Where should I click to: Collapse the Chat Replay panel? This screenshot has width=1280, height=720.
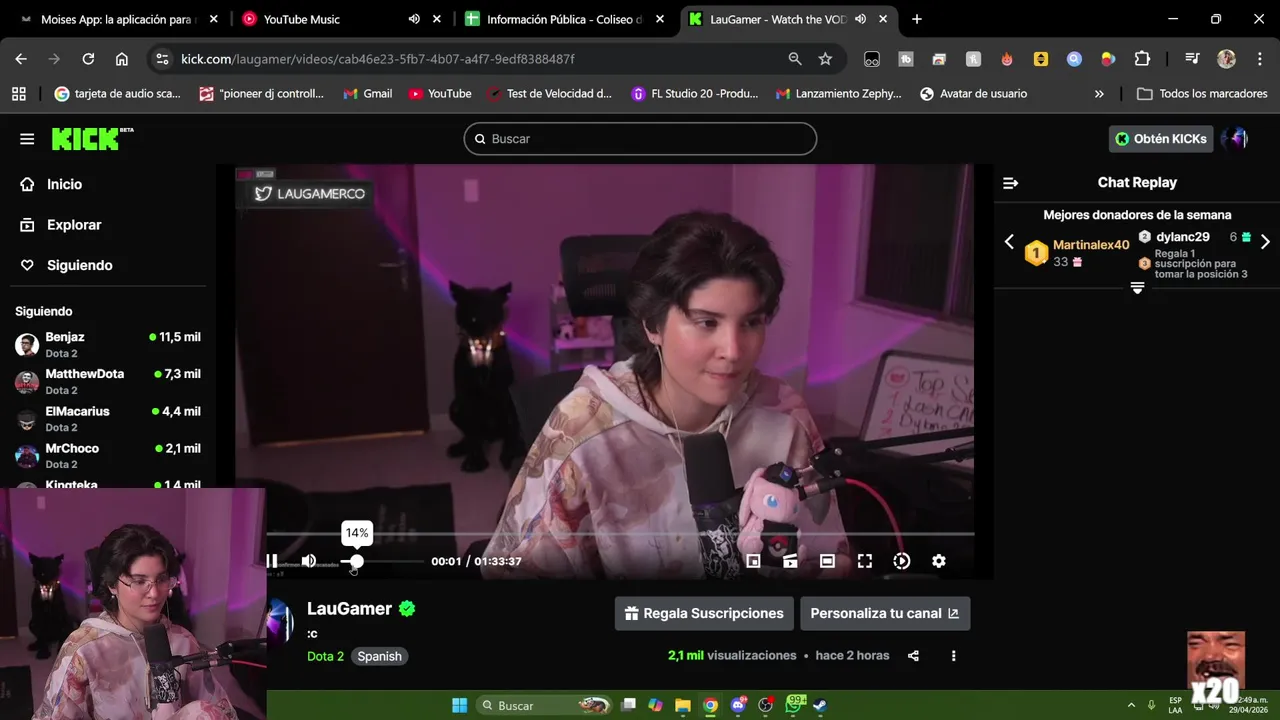pyautogui.click(x=1010, y=183)
